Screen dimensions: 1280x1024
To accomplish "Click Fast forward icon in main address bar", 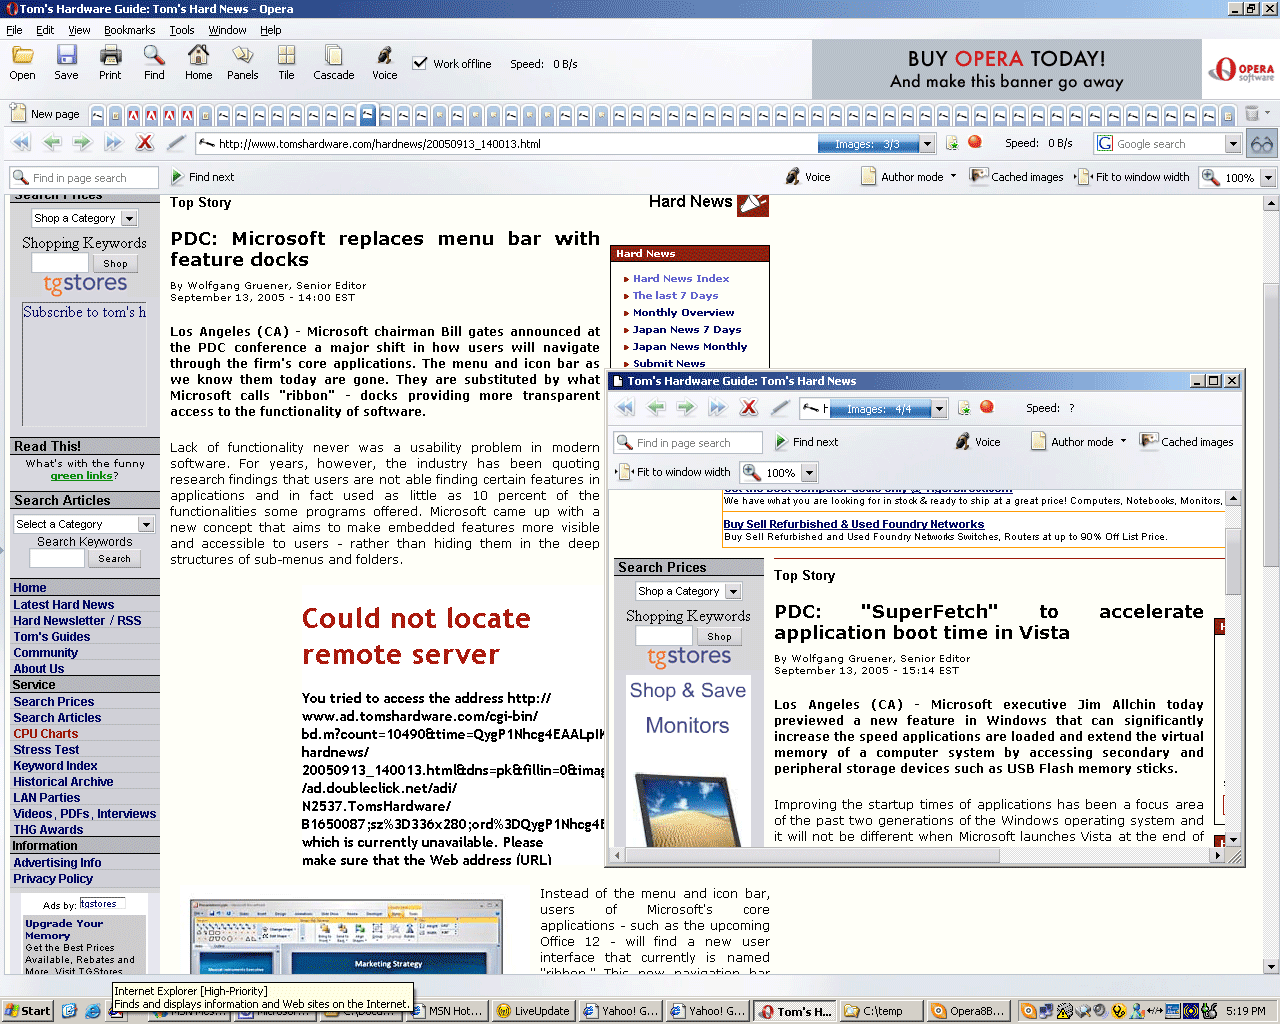I will 113,143.
